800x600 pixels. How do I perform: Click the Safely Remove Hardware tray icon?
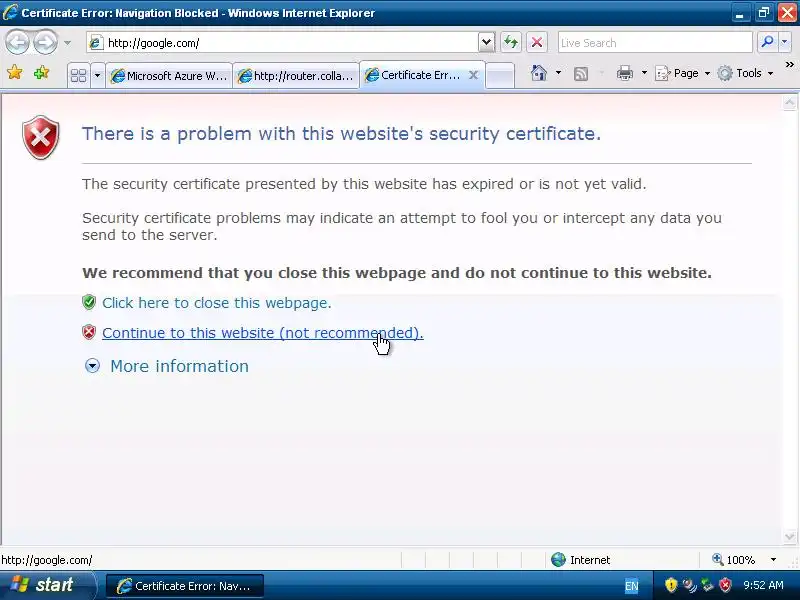[x=708, y=585]
